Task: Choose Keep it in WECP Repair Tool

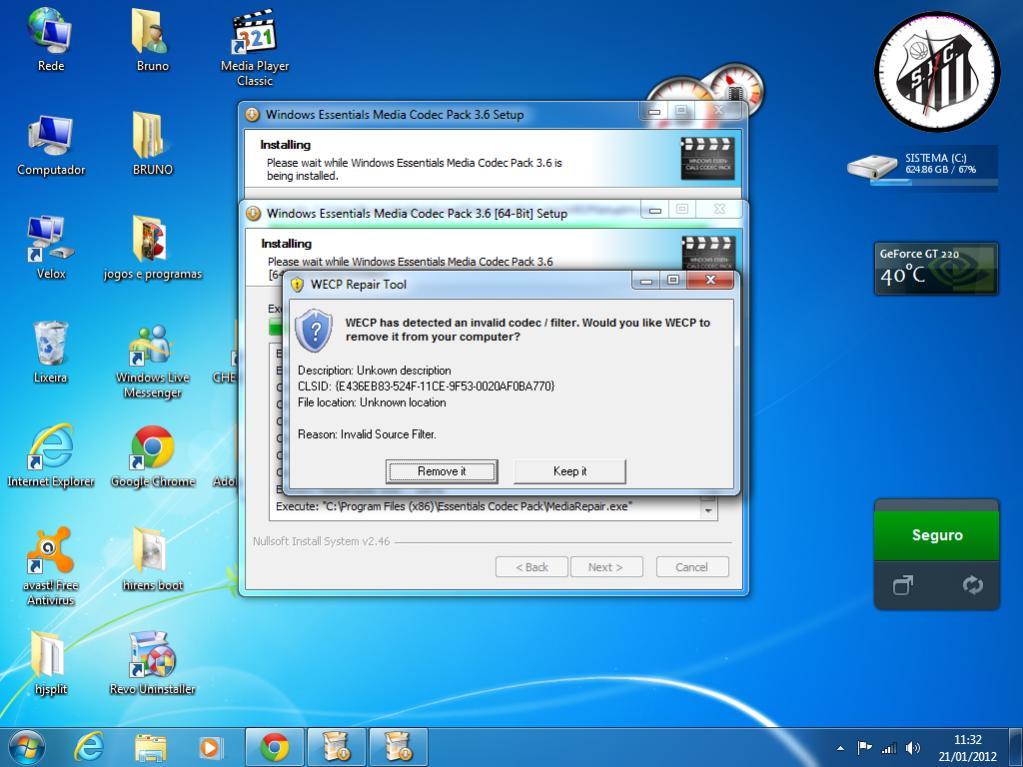Action: (570, 471)
